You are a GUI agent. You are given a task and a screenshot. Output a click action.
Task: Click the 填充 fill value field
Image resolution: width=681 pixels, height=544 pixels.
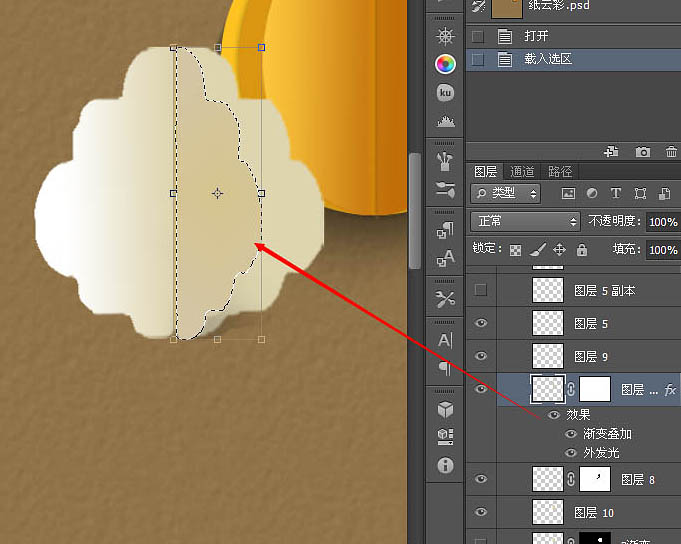[663, 250]
